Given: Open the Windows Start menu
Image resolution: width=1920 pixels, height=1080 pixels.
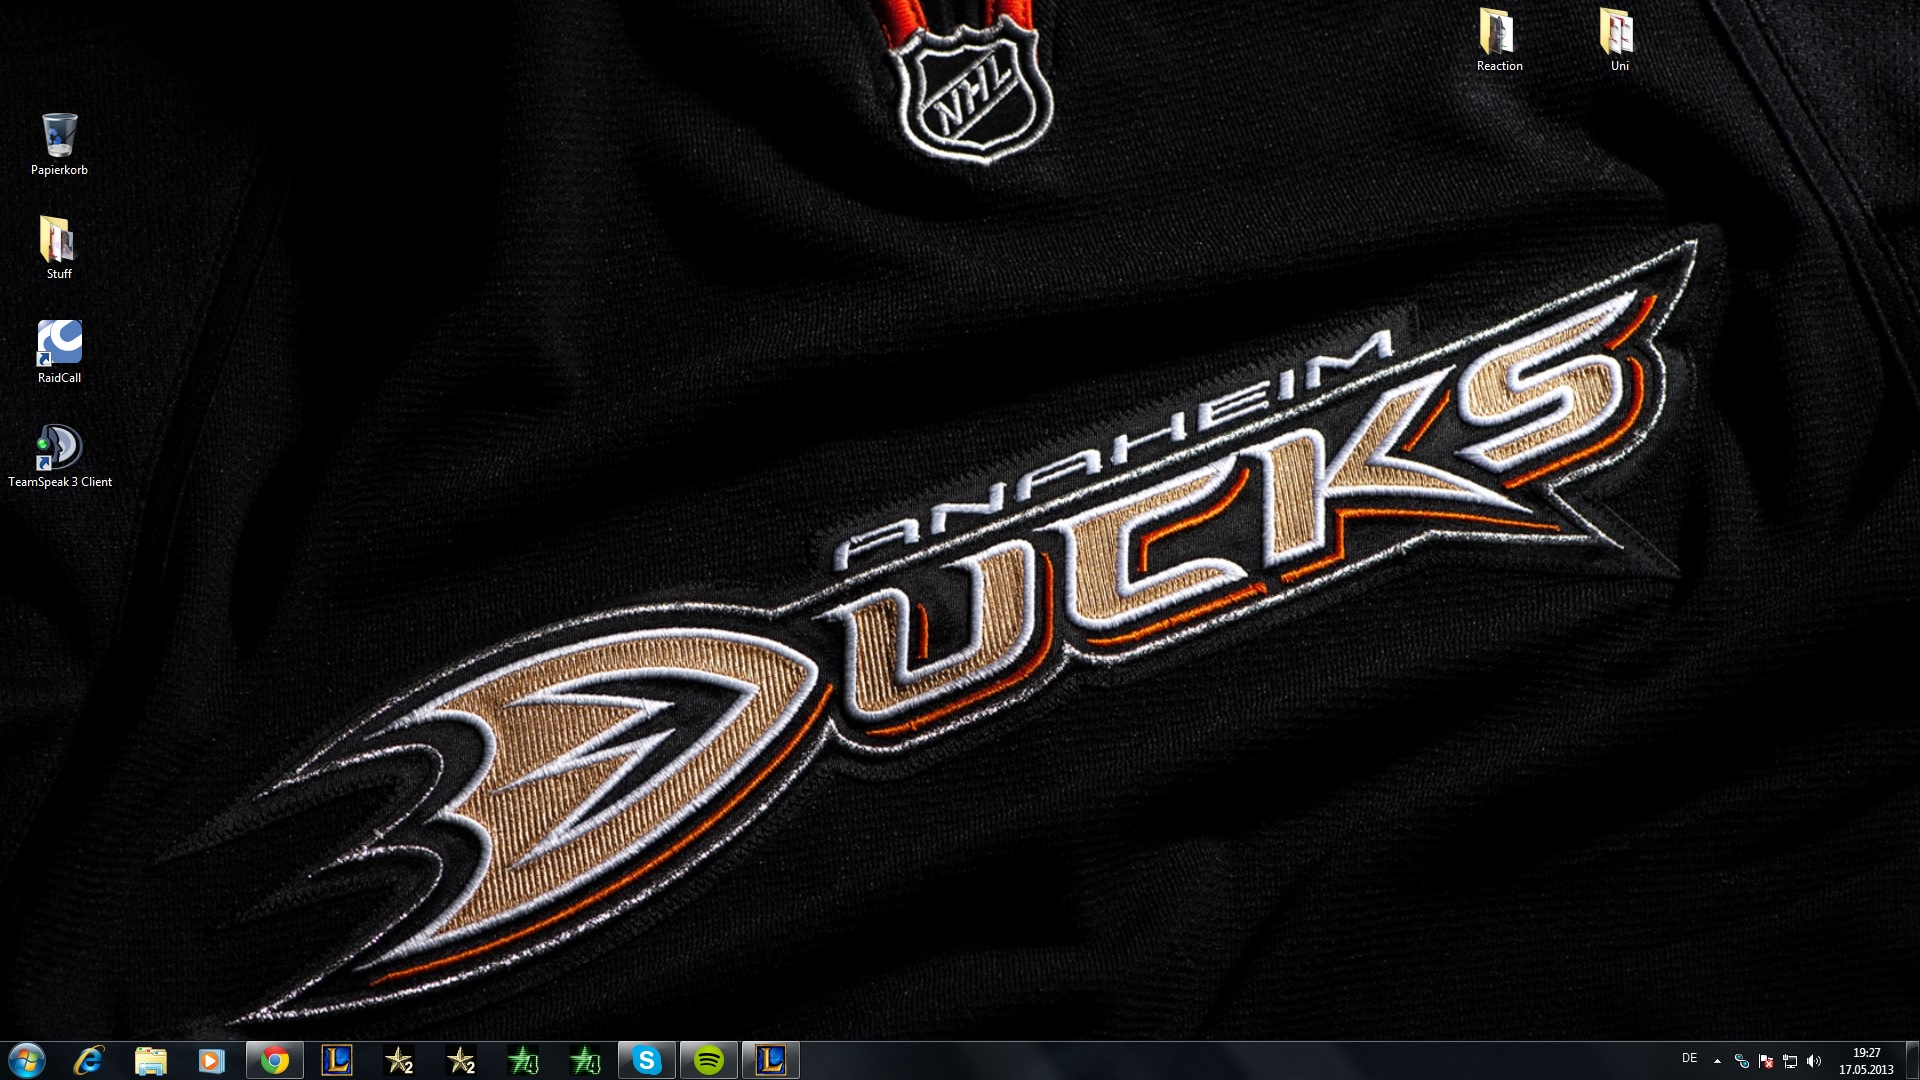Looking at the screenshot, I should tap(27, 1060).
